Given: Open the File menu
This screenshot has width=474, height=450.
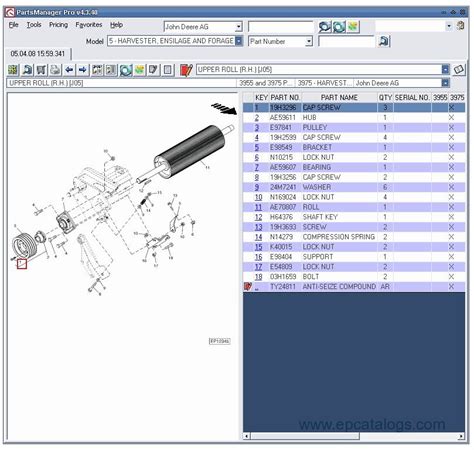Looking at the screenshot, I should (14, 25).
